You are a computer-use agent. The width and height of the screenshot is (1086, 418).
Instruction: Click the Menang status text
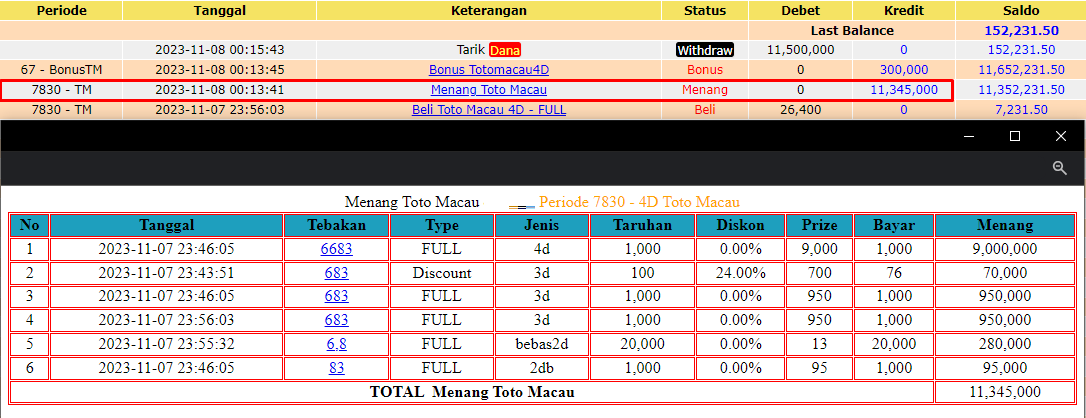point(705,90)
